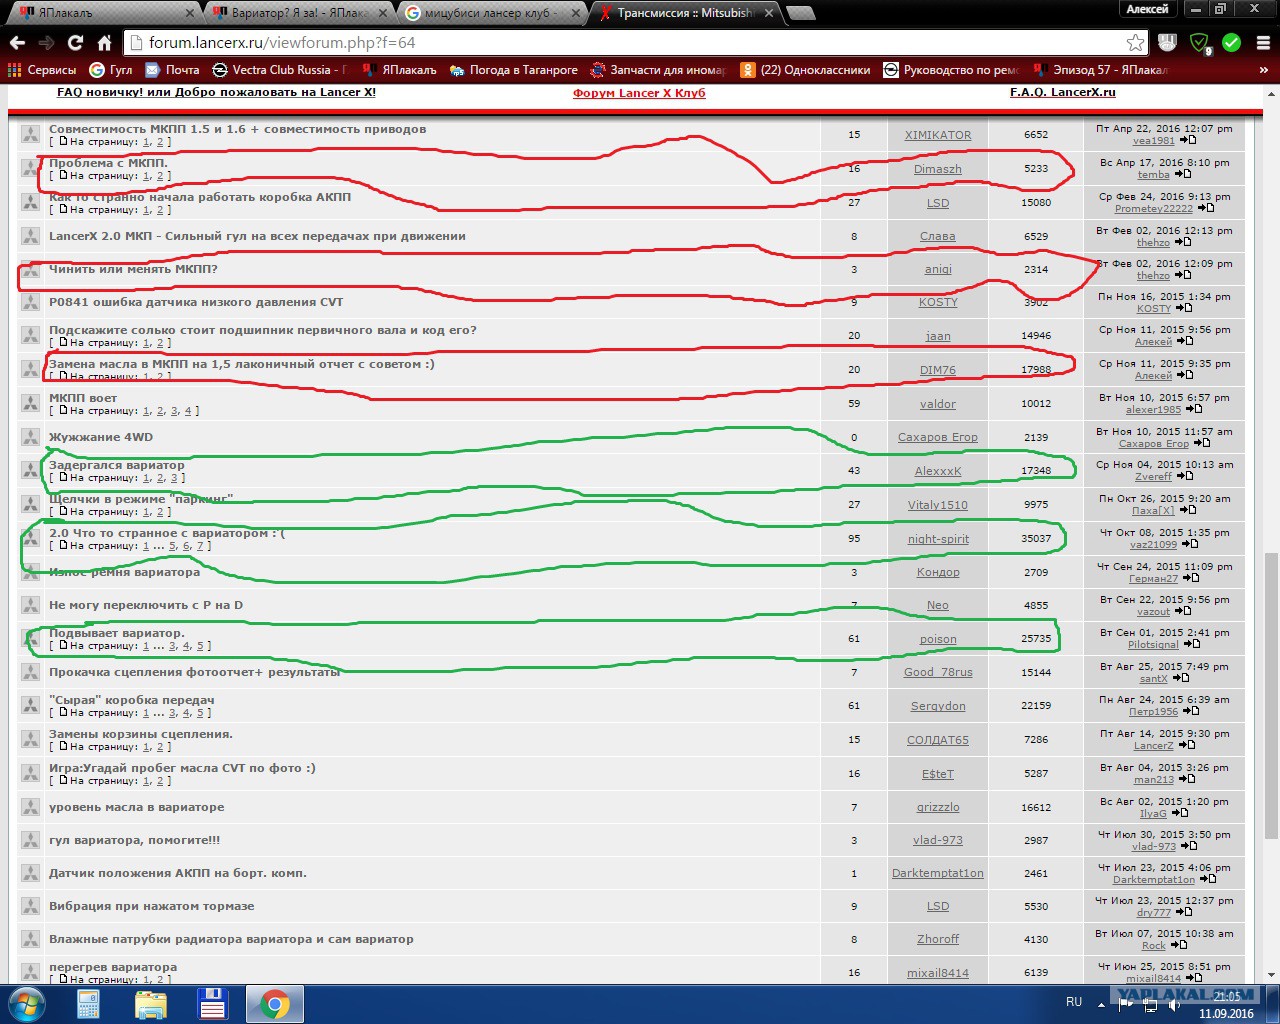Open the browser home page button
Viewport: 1280px width, 1024px height.
(104, 42)
